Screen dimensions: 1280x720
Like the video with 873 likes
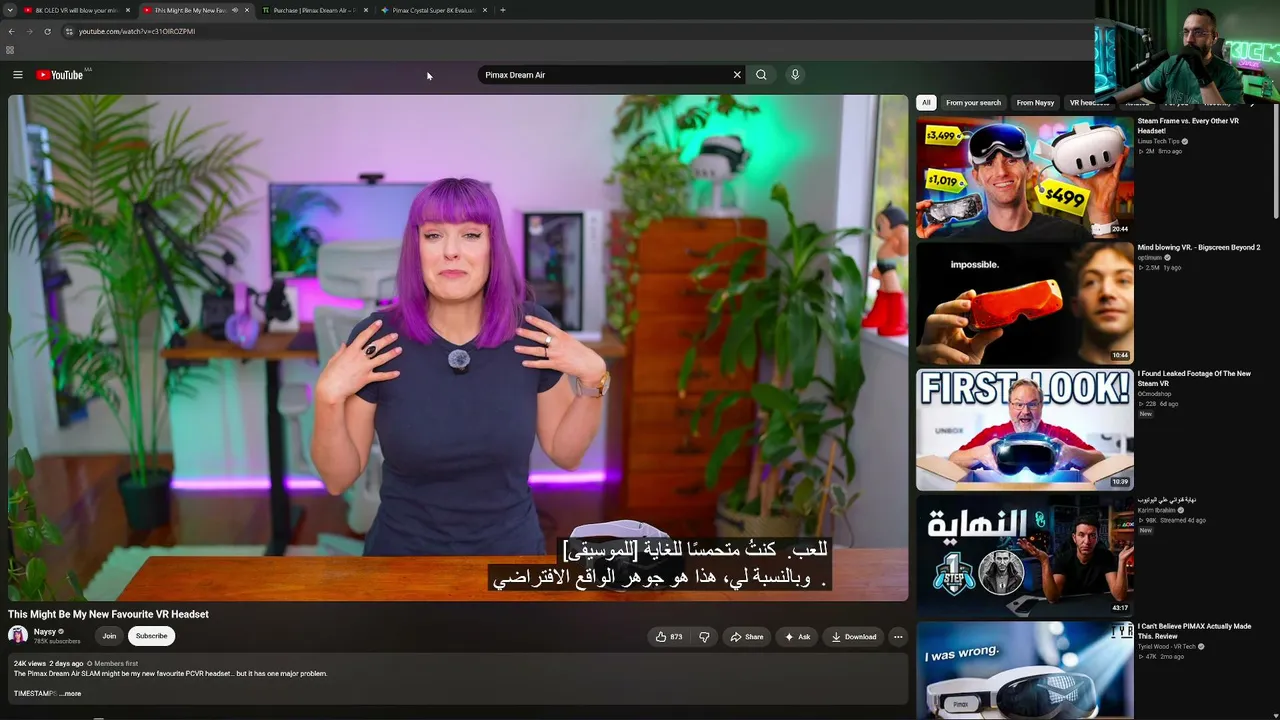(x=668, y=637)
